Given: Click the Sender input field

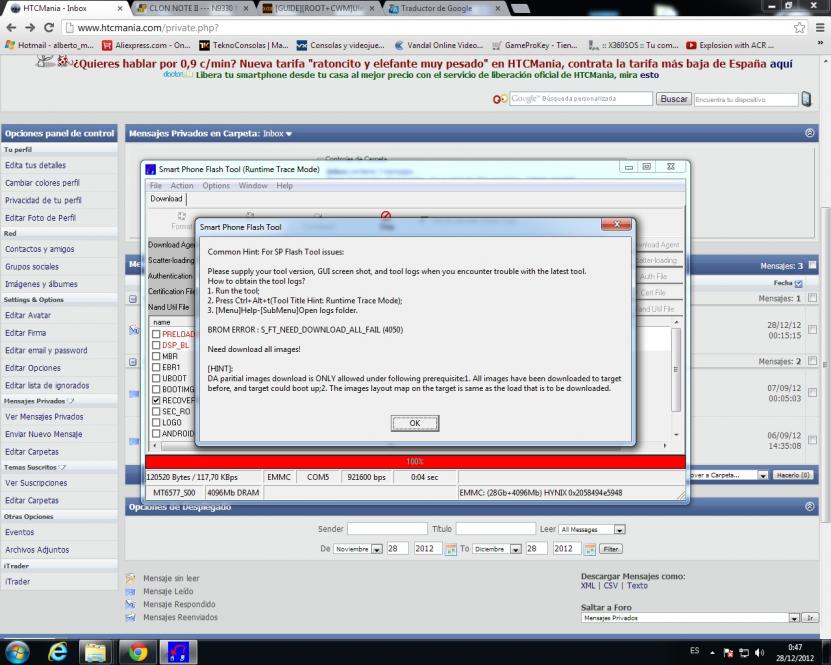Looking at the screenshot, I should pyautogui.click(x=387, y=529).
